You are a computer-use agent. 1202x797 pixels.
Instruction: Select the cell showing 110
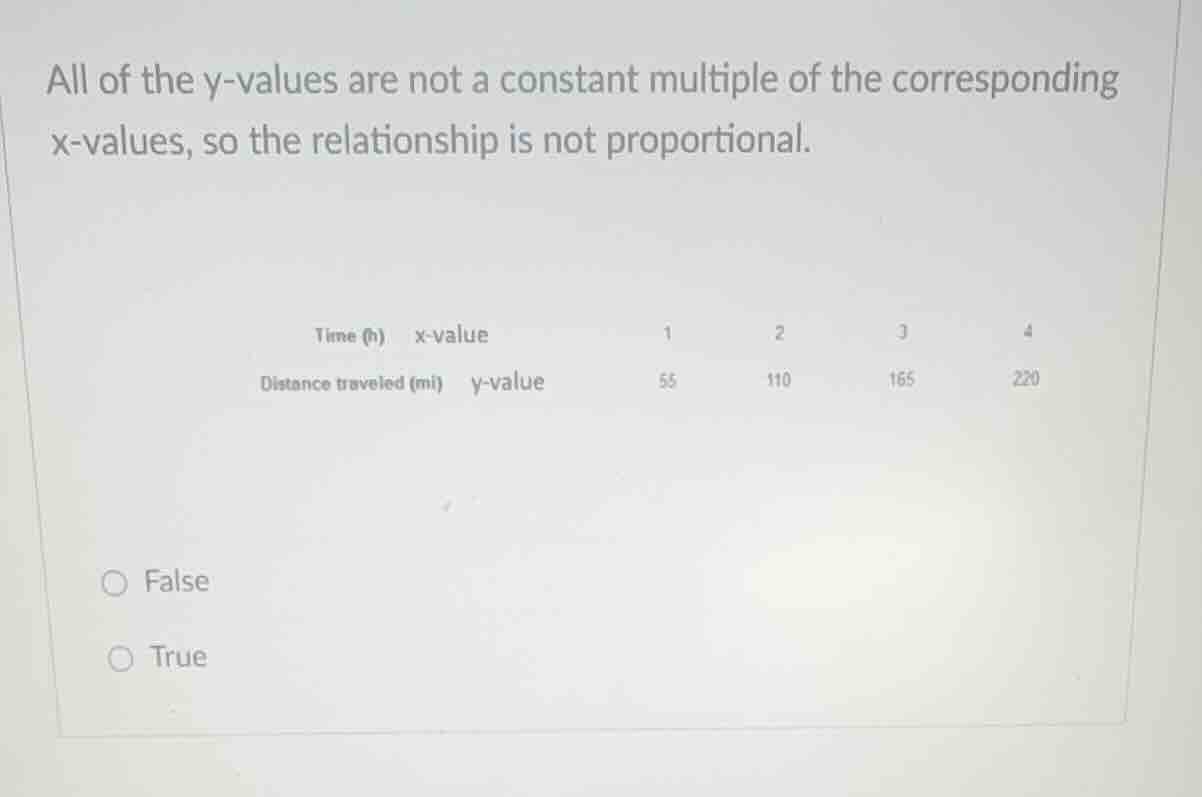point(779,379)
